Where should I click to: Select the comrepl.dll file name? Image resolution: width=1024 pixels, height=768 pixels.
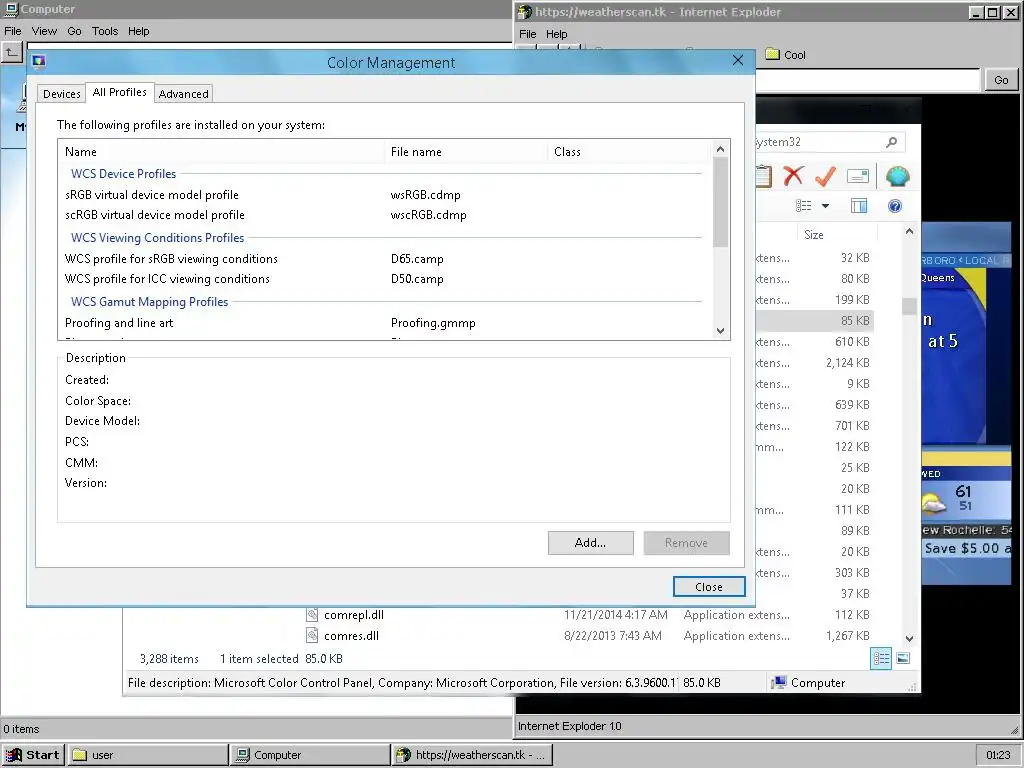coord(354,615)
